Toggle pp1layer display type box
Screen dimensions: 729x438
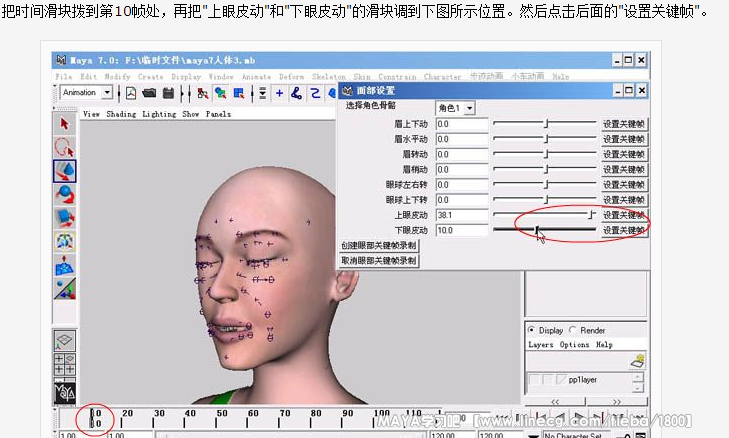548,380
